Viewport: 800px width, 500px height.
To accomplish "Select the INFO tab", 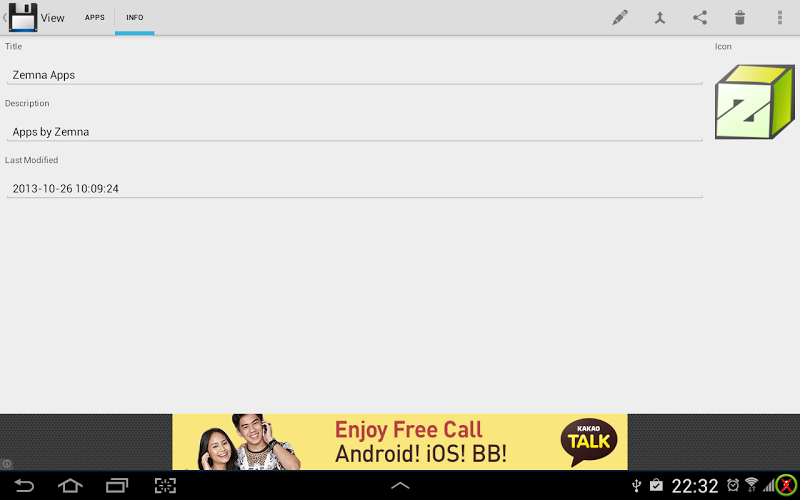I will tap(135, 17).
